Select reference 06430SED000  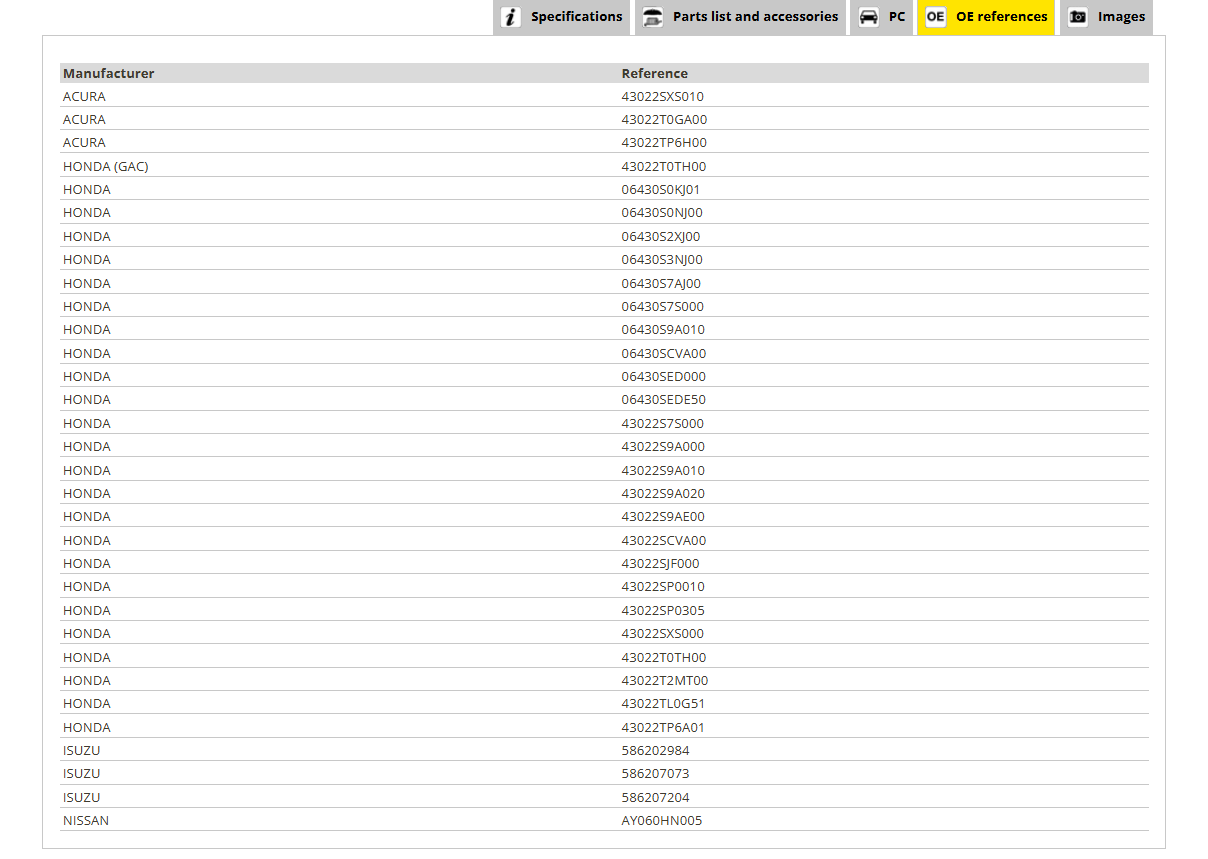click(664, 376)
